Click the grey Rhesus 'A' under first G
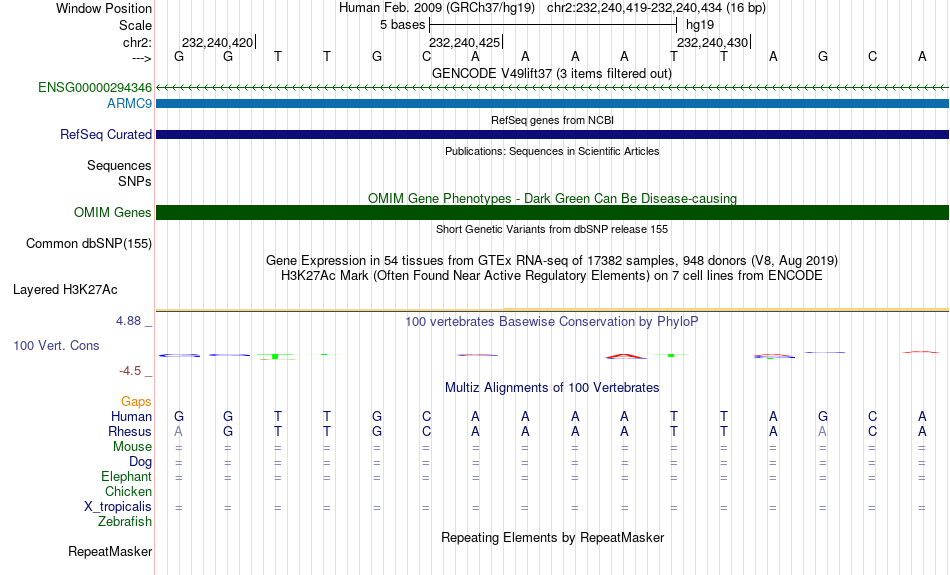The width and height of the screenshot is (950, 575). 178,431
